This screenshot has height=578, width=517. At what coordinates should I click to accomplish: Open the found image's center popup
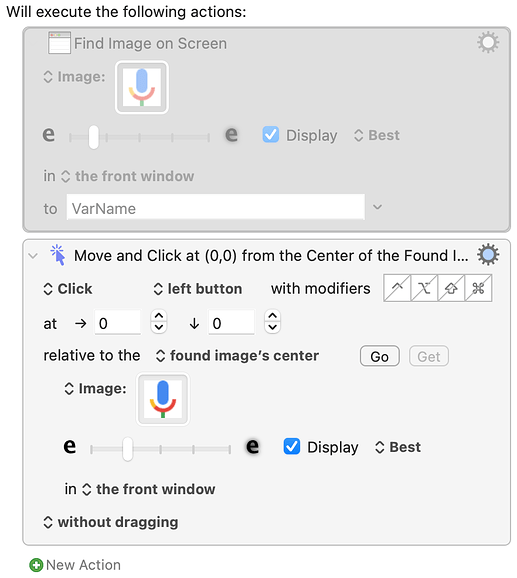coord(237,356)
